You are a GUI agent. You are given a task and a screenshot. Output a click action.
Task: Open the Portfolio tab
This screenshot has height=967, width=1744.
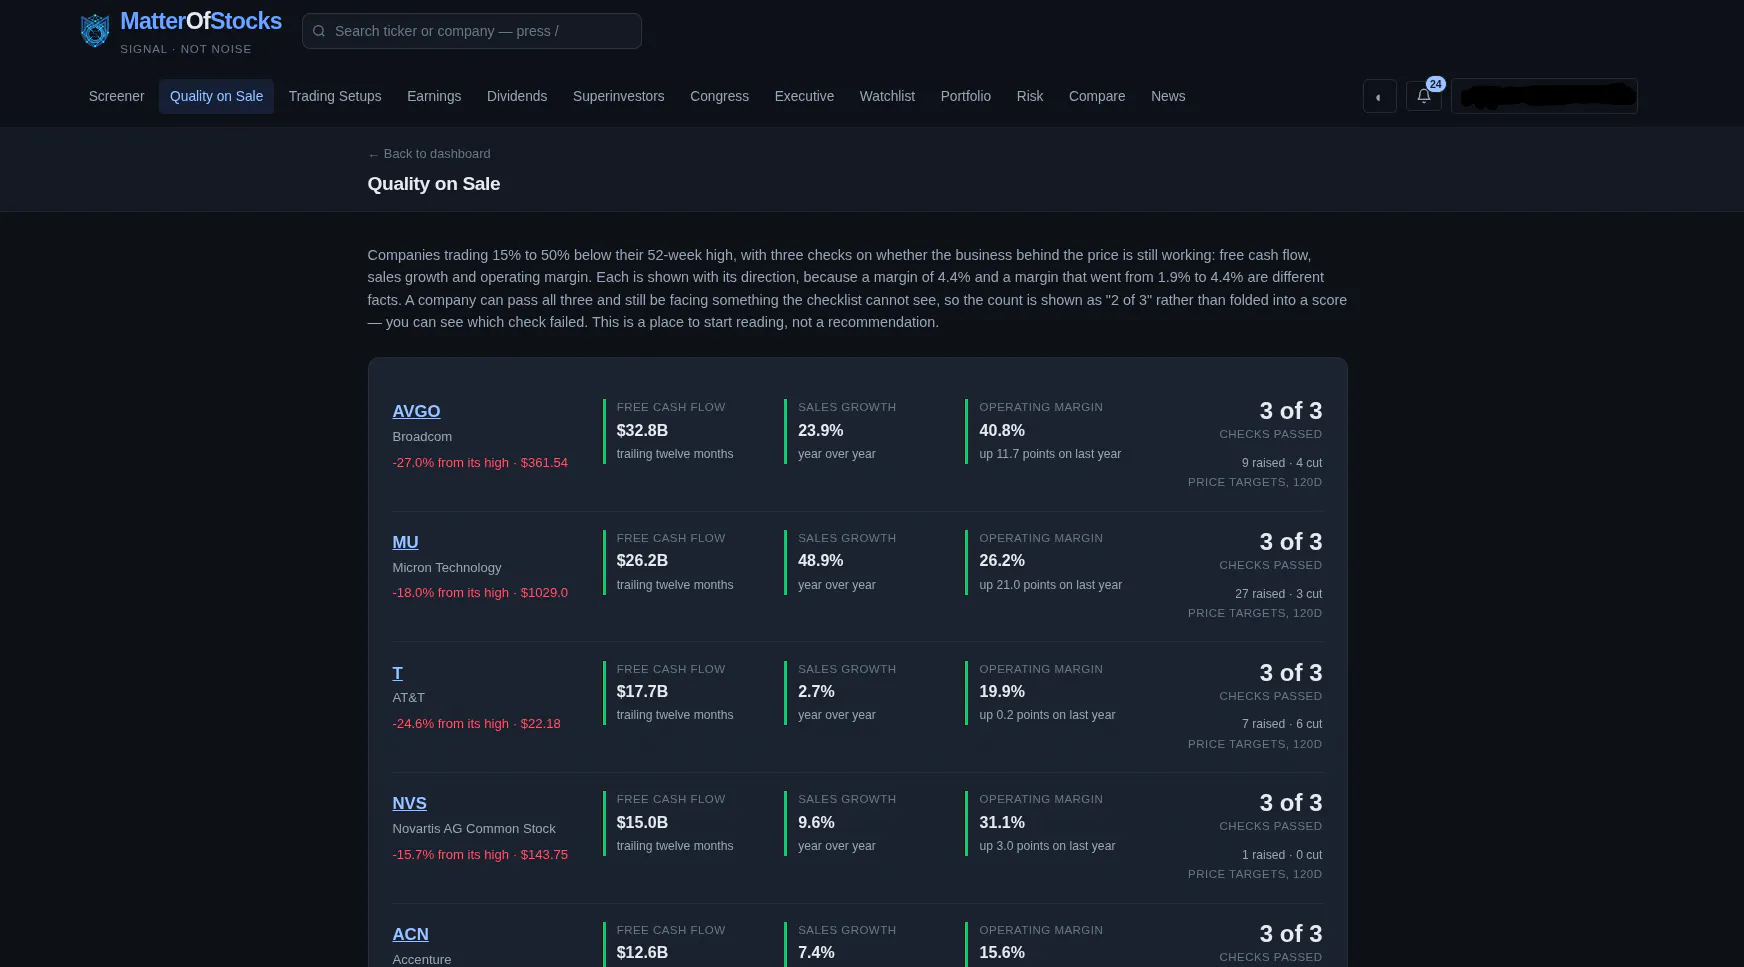point(965,96)
